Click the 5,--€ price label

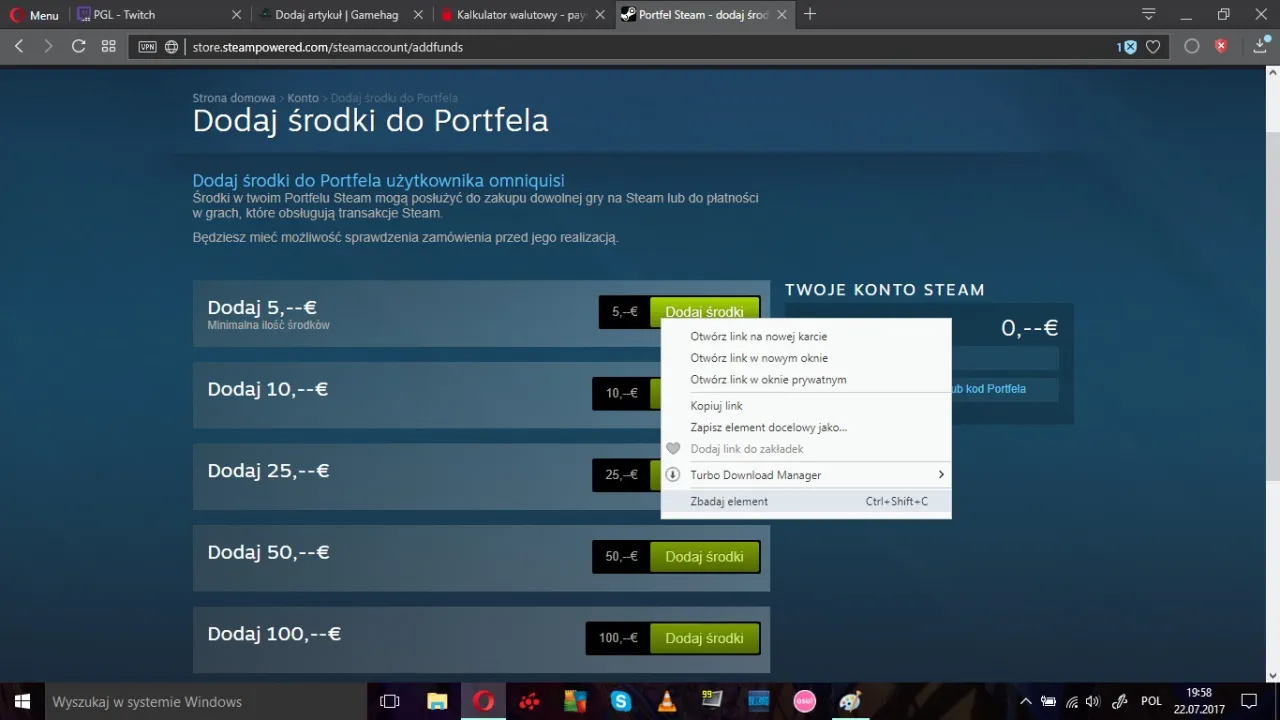coord(624,312)
